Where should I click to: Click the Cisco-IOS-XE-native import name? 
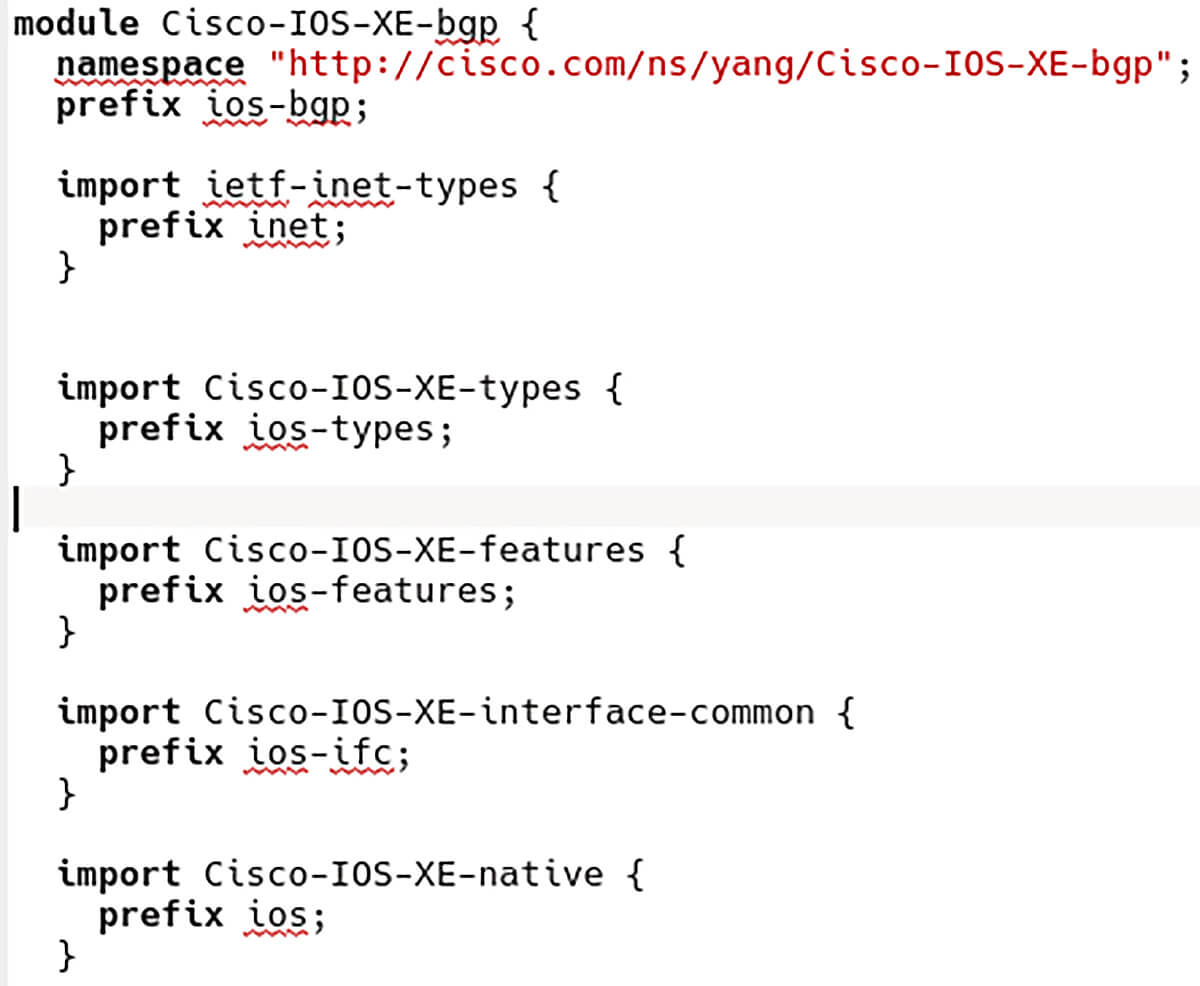pos(403,875)
